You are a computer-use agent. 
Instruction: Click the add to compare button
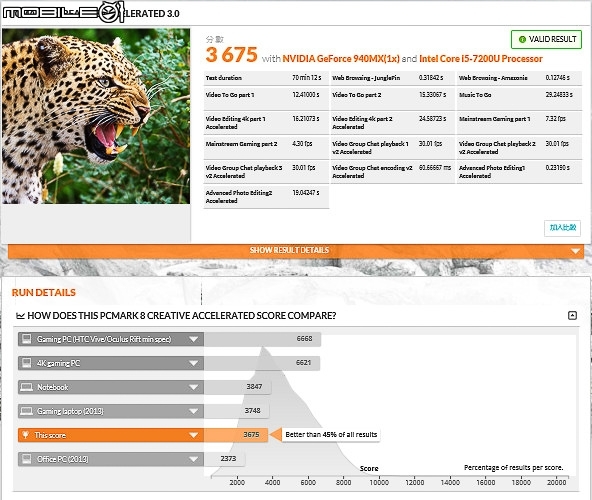pyautogui.click(x=562, y=228)
